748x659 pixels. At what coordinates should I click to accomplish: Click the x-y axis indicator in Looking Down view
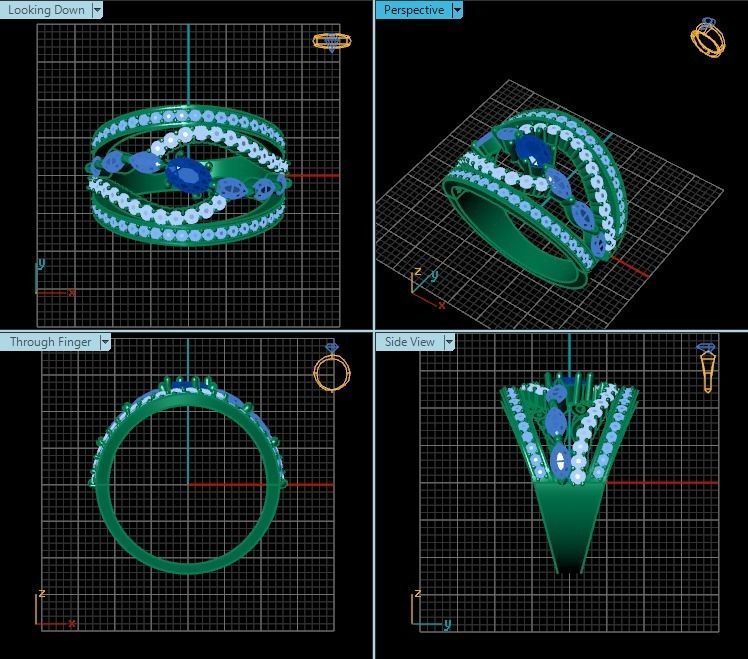[55, 278]
